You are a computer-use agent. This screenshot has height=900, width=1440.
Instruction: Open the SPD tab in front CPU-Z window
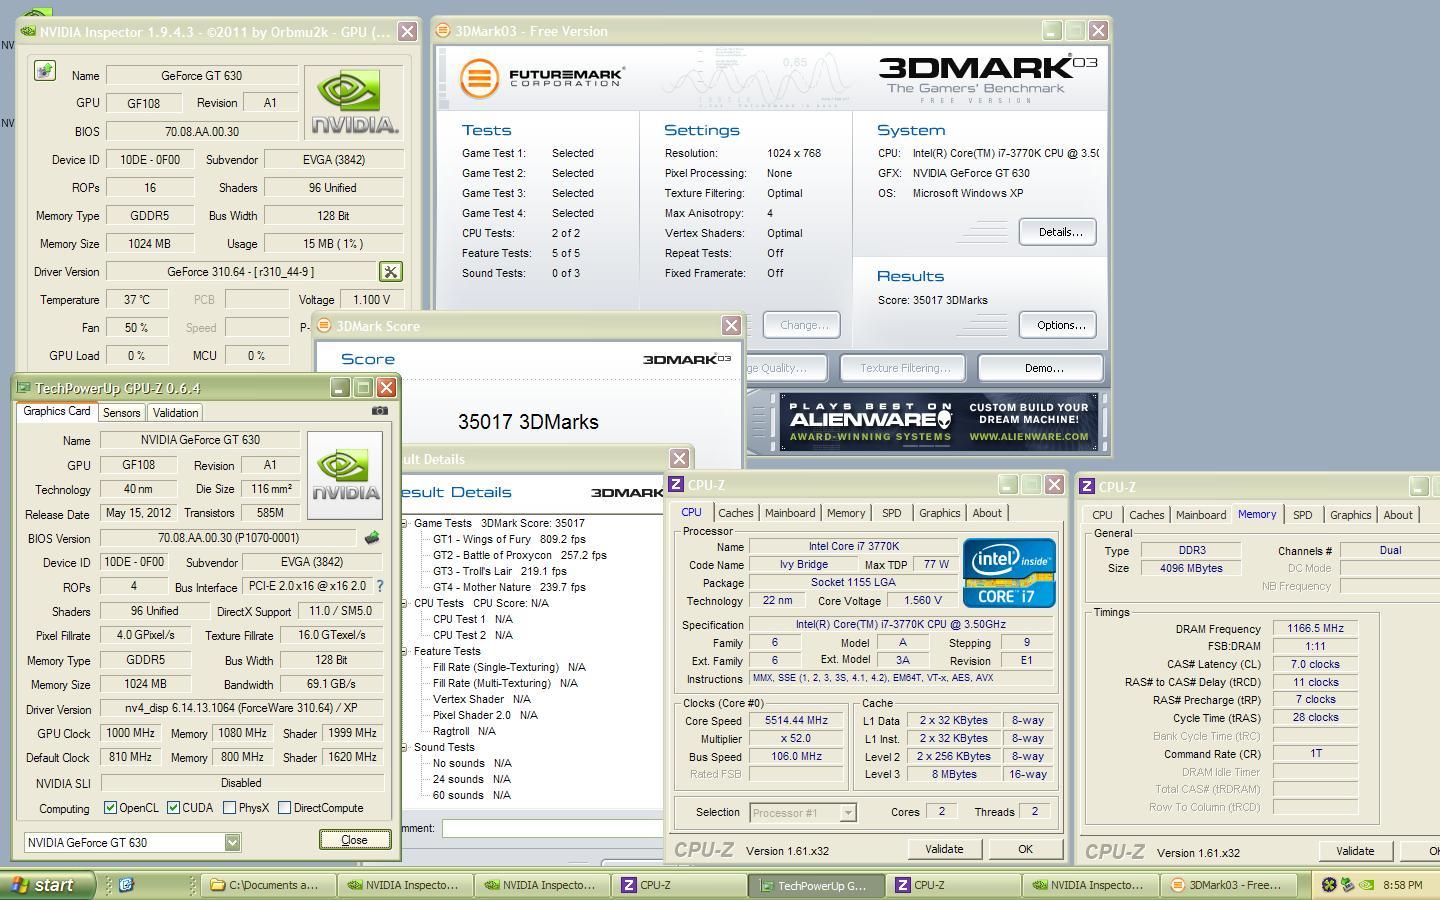tap(891, 513)
